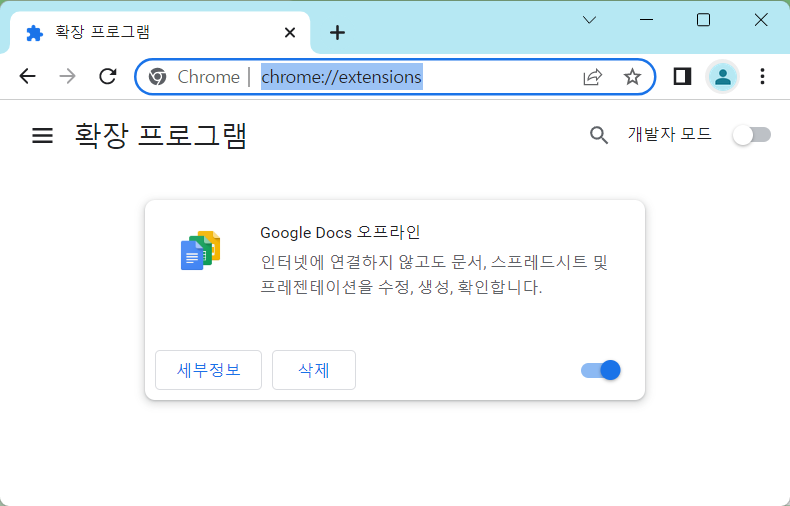Screen dimensions: 790x506
Task: Open the hamburger menu of 확장 프로그램
Action: [42, 135]
